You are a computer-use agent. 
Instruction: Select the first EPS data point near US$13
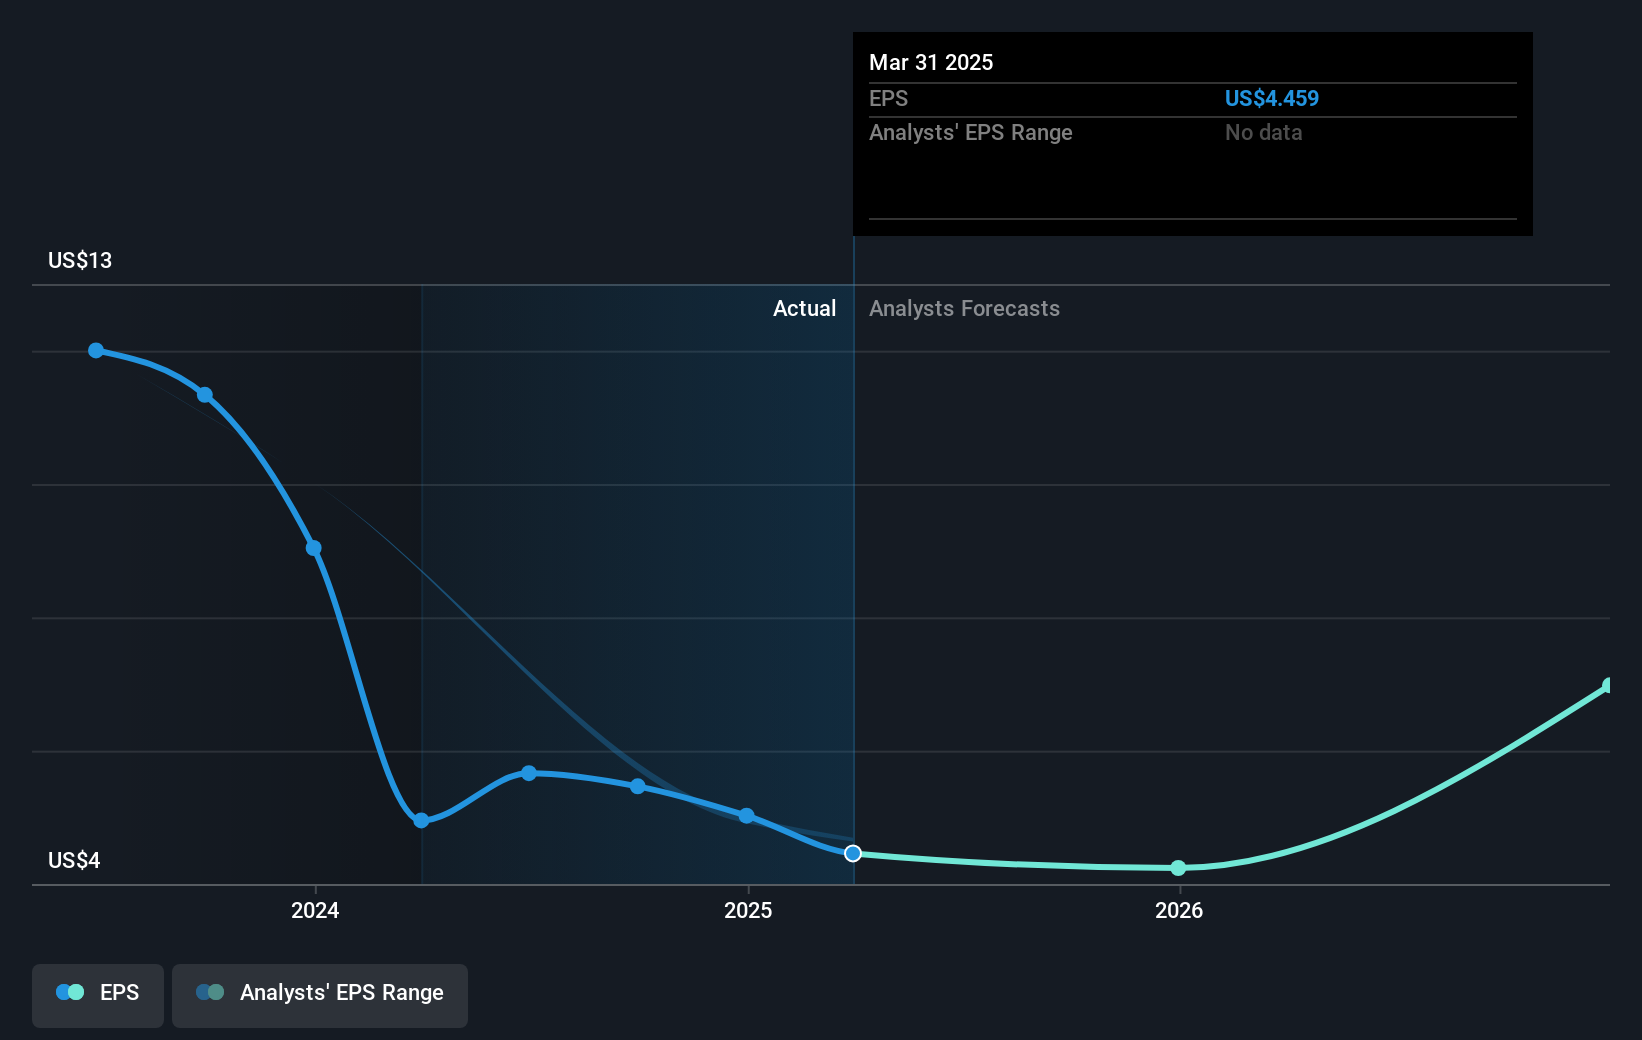(x=96, y=350)
